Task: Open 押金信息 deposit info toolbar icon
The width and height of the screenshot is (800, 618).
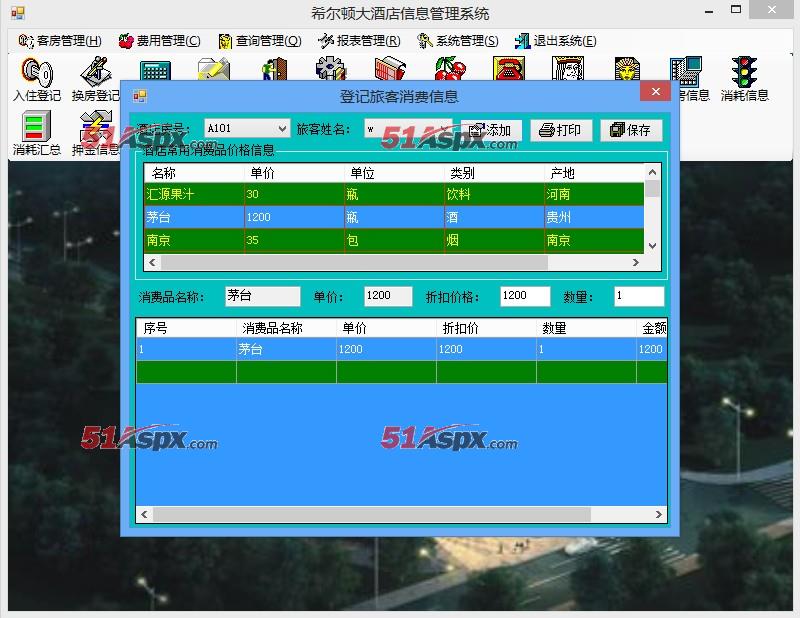Action: click(95, 133)
